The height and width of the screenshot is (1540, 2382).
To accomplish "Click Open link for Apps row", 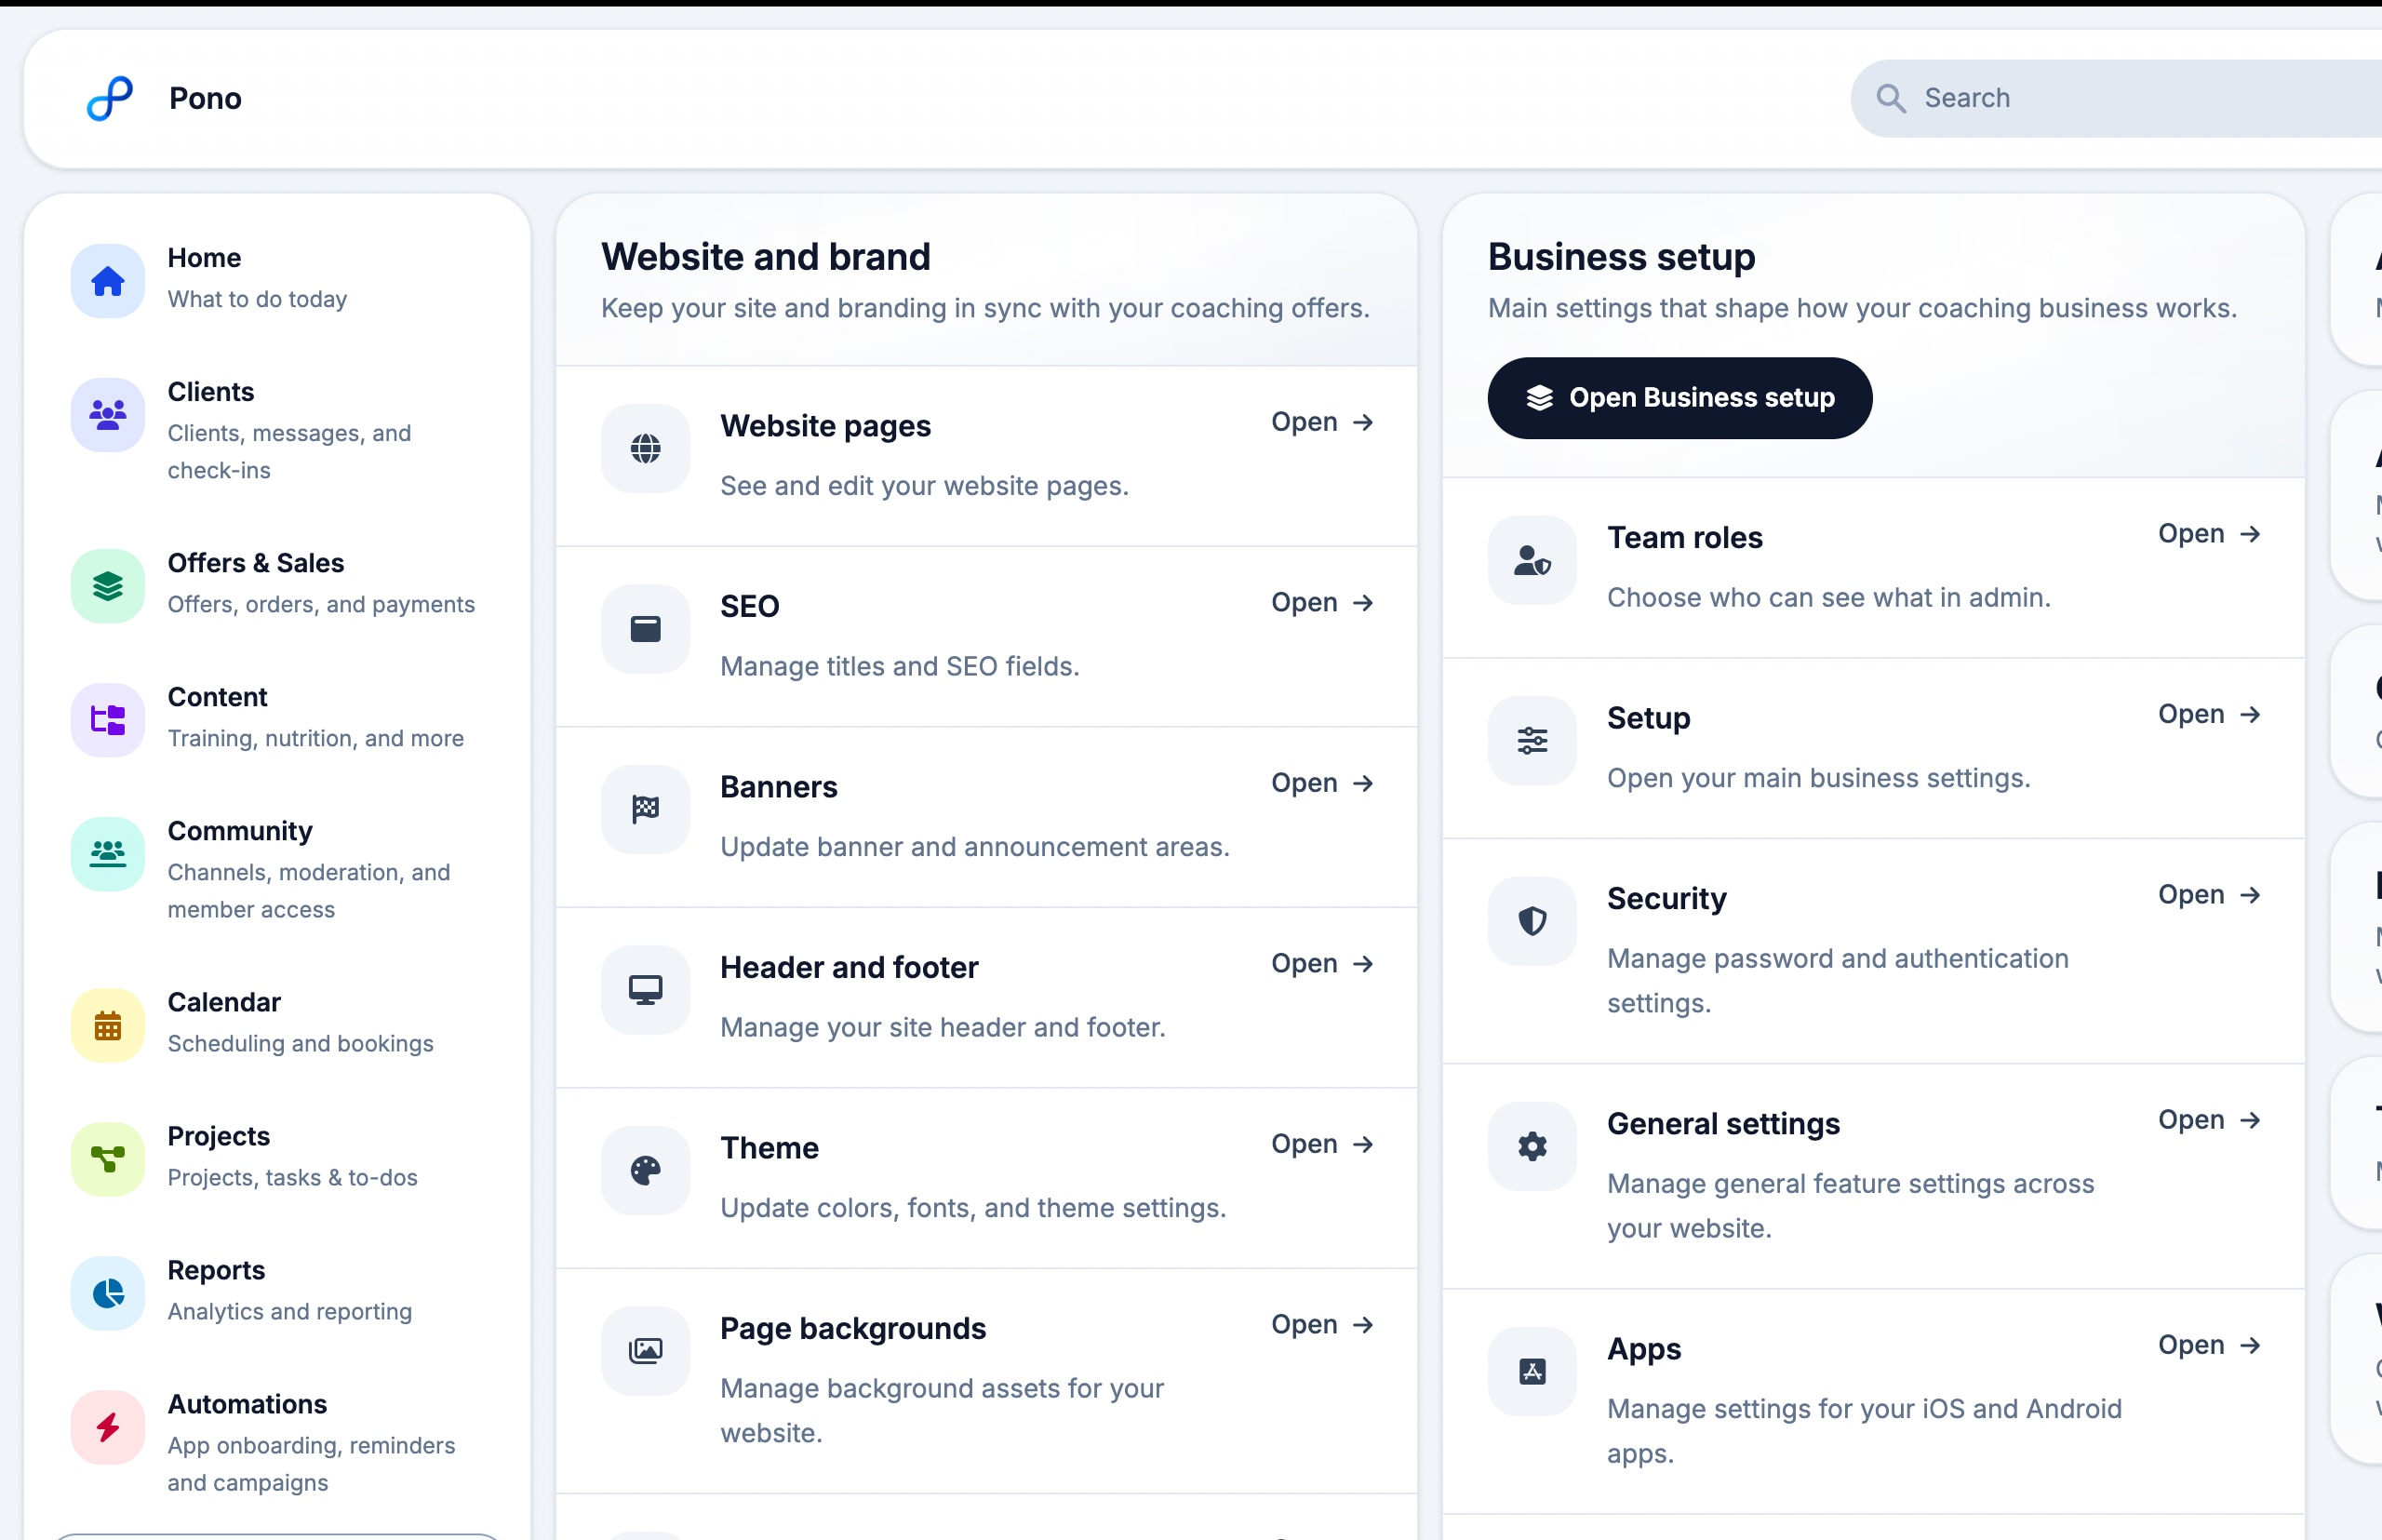I will pos(2208,1345).
